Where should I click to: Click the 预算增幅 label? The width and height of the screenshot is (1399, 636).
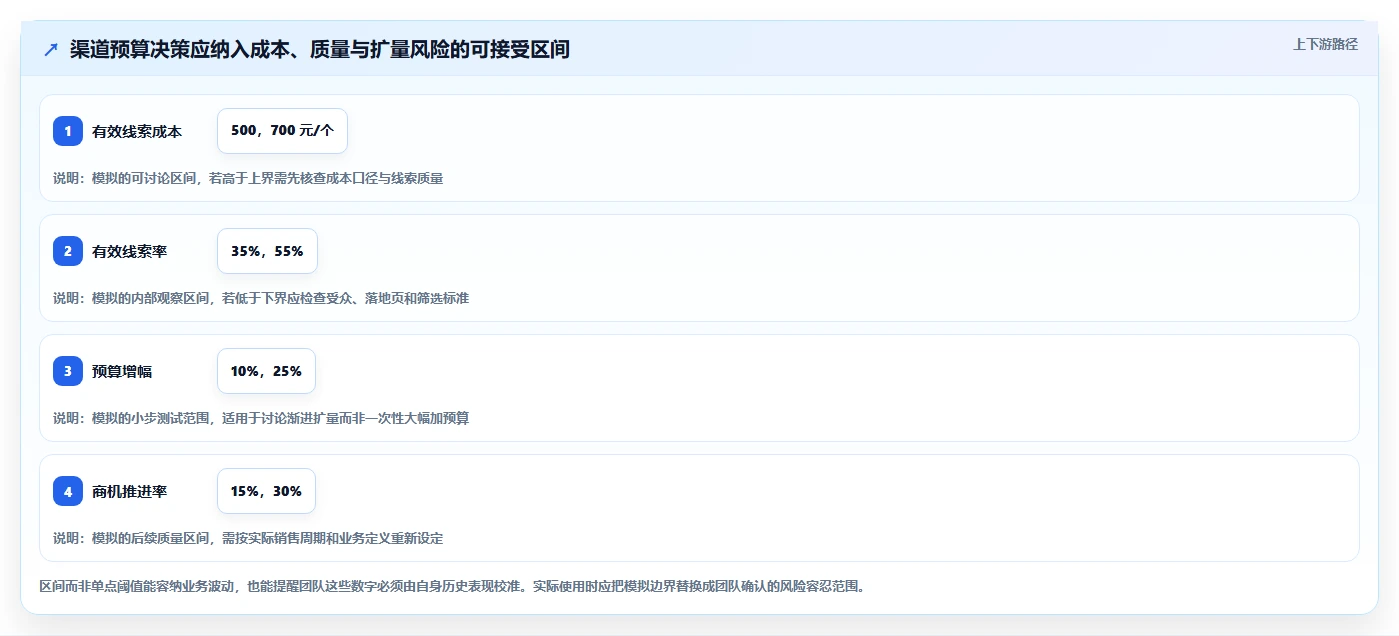(122, 371)
